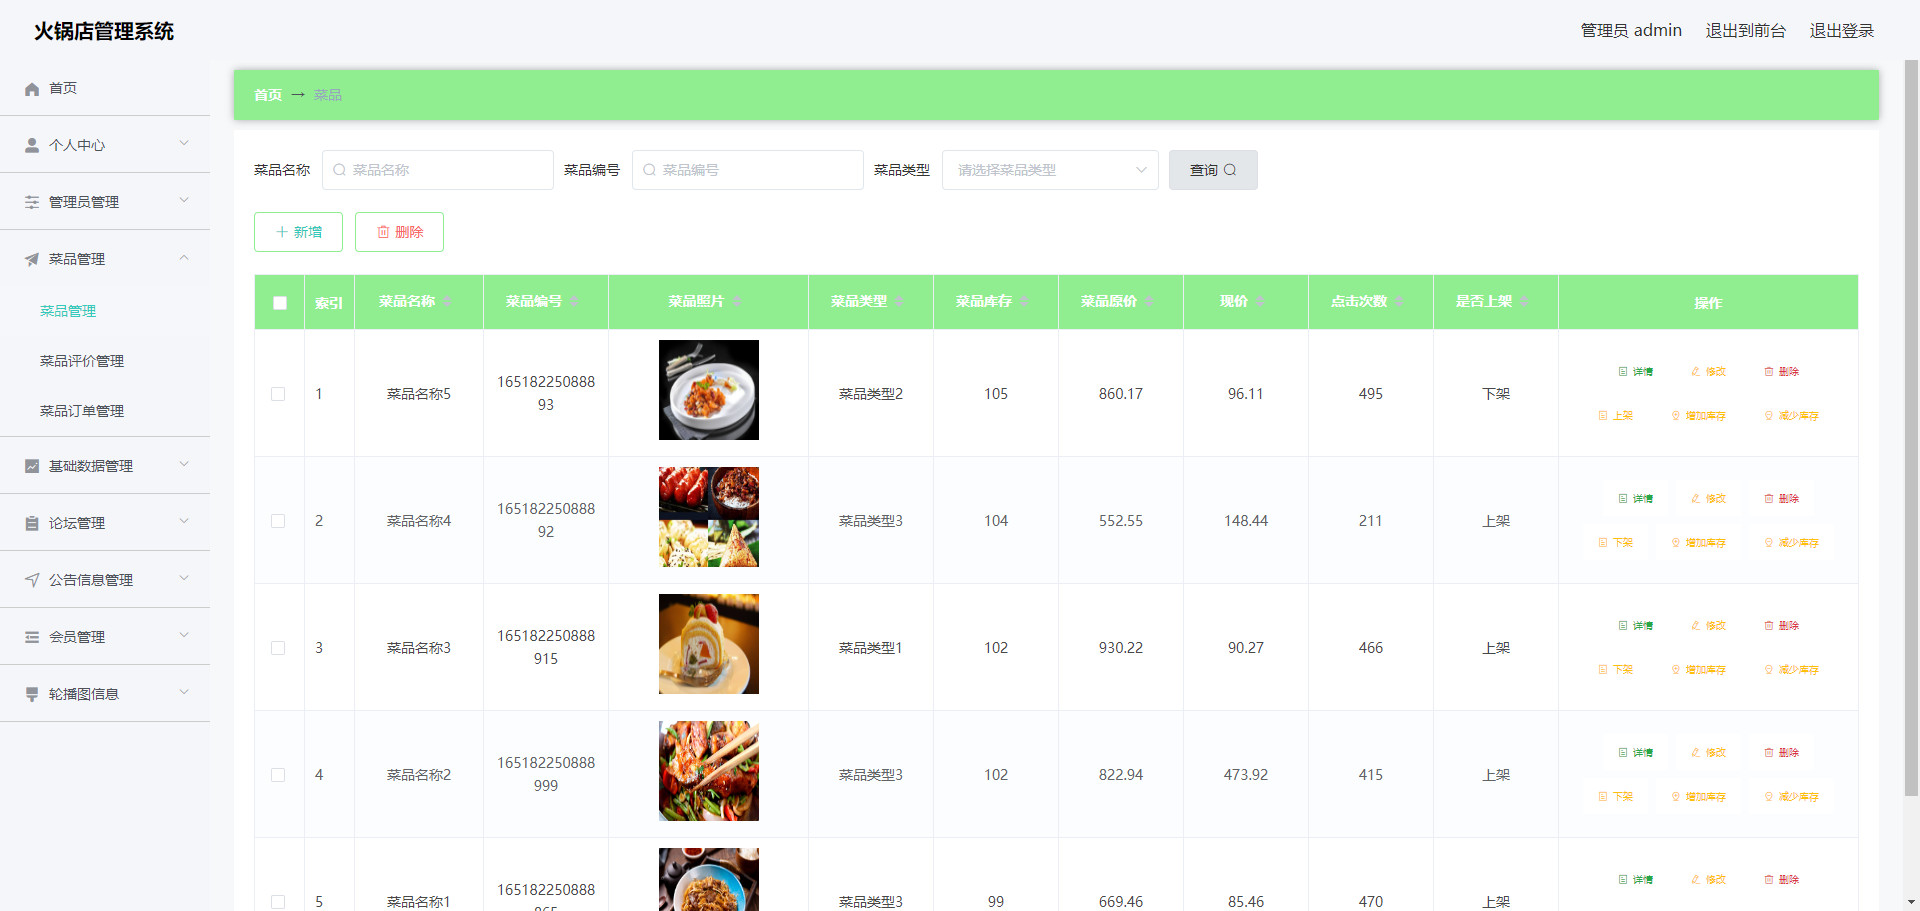Image resolution: width=1920 pixels, height=911 pixels.
Task: Open 菜品订单管理 submenu item
Action: 105,411
